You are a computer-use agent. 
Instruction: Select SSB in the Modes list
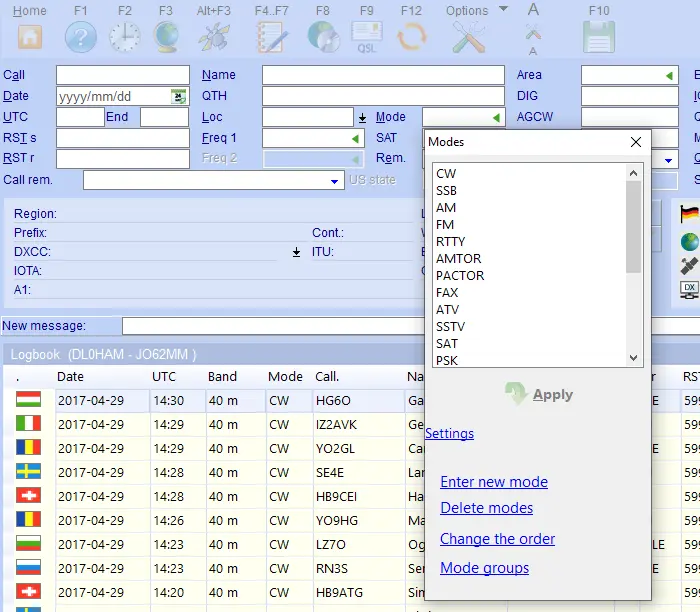click(x=446, y=191)
